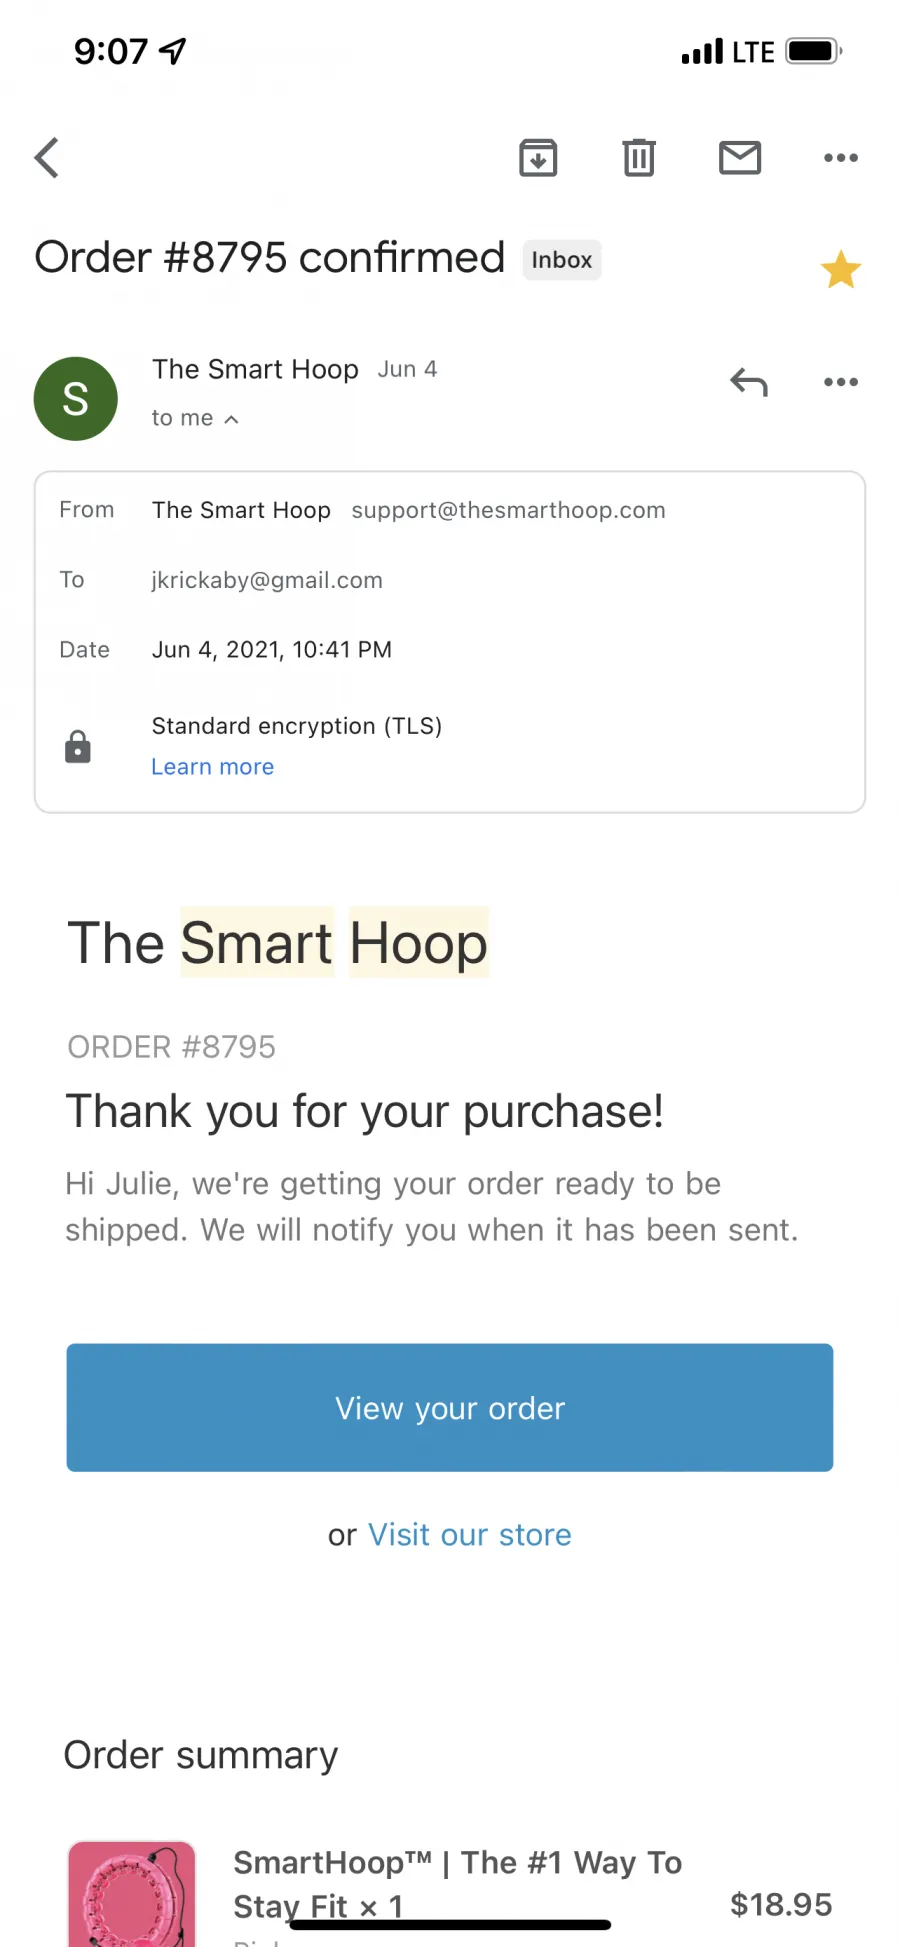
Task: Tap the lock encryption icon
Action: (x=78, y=746)
